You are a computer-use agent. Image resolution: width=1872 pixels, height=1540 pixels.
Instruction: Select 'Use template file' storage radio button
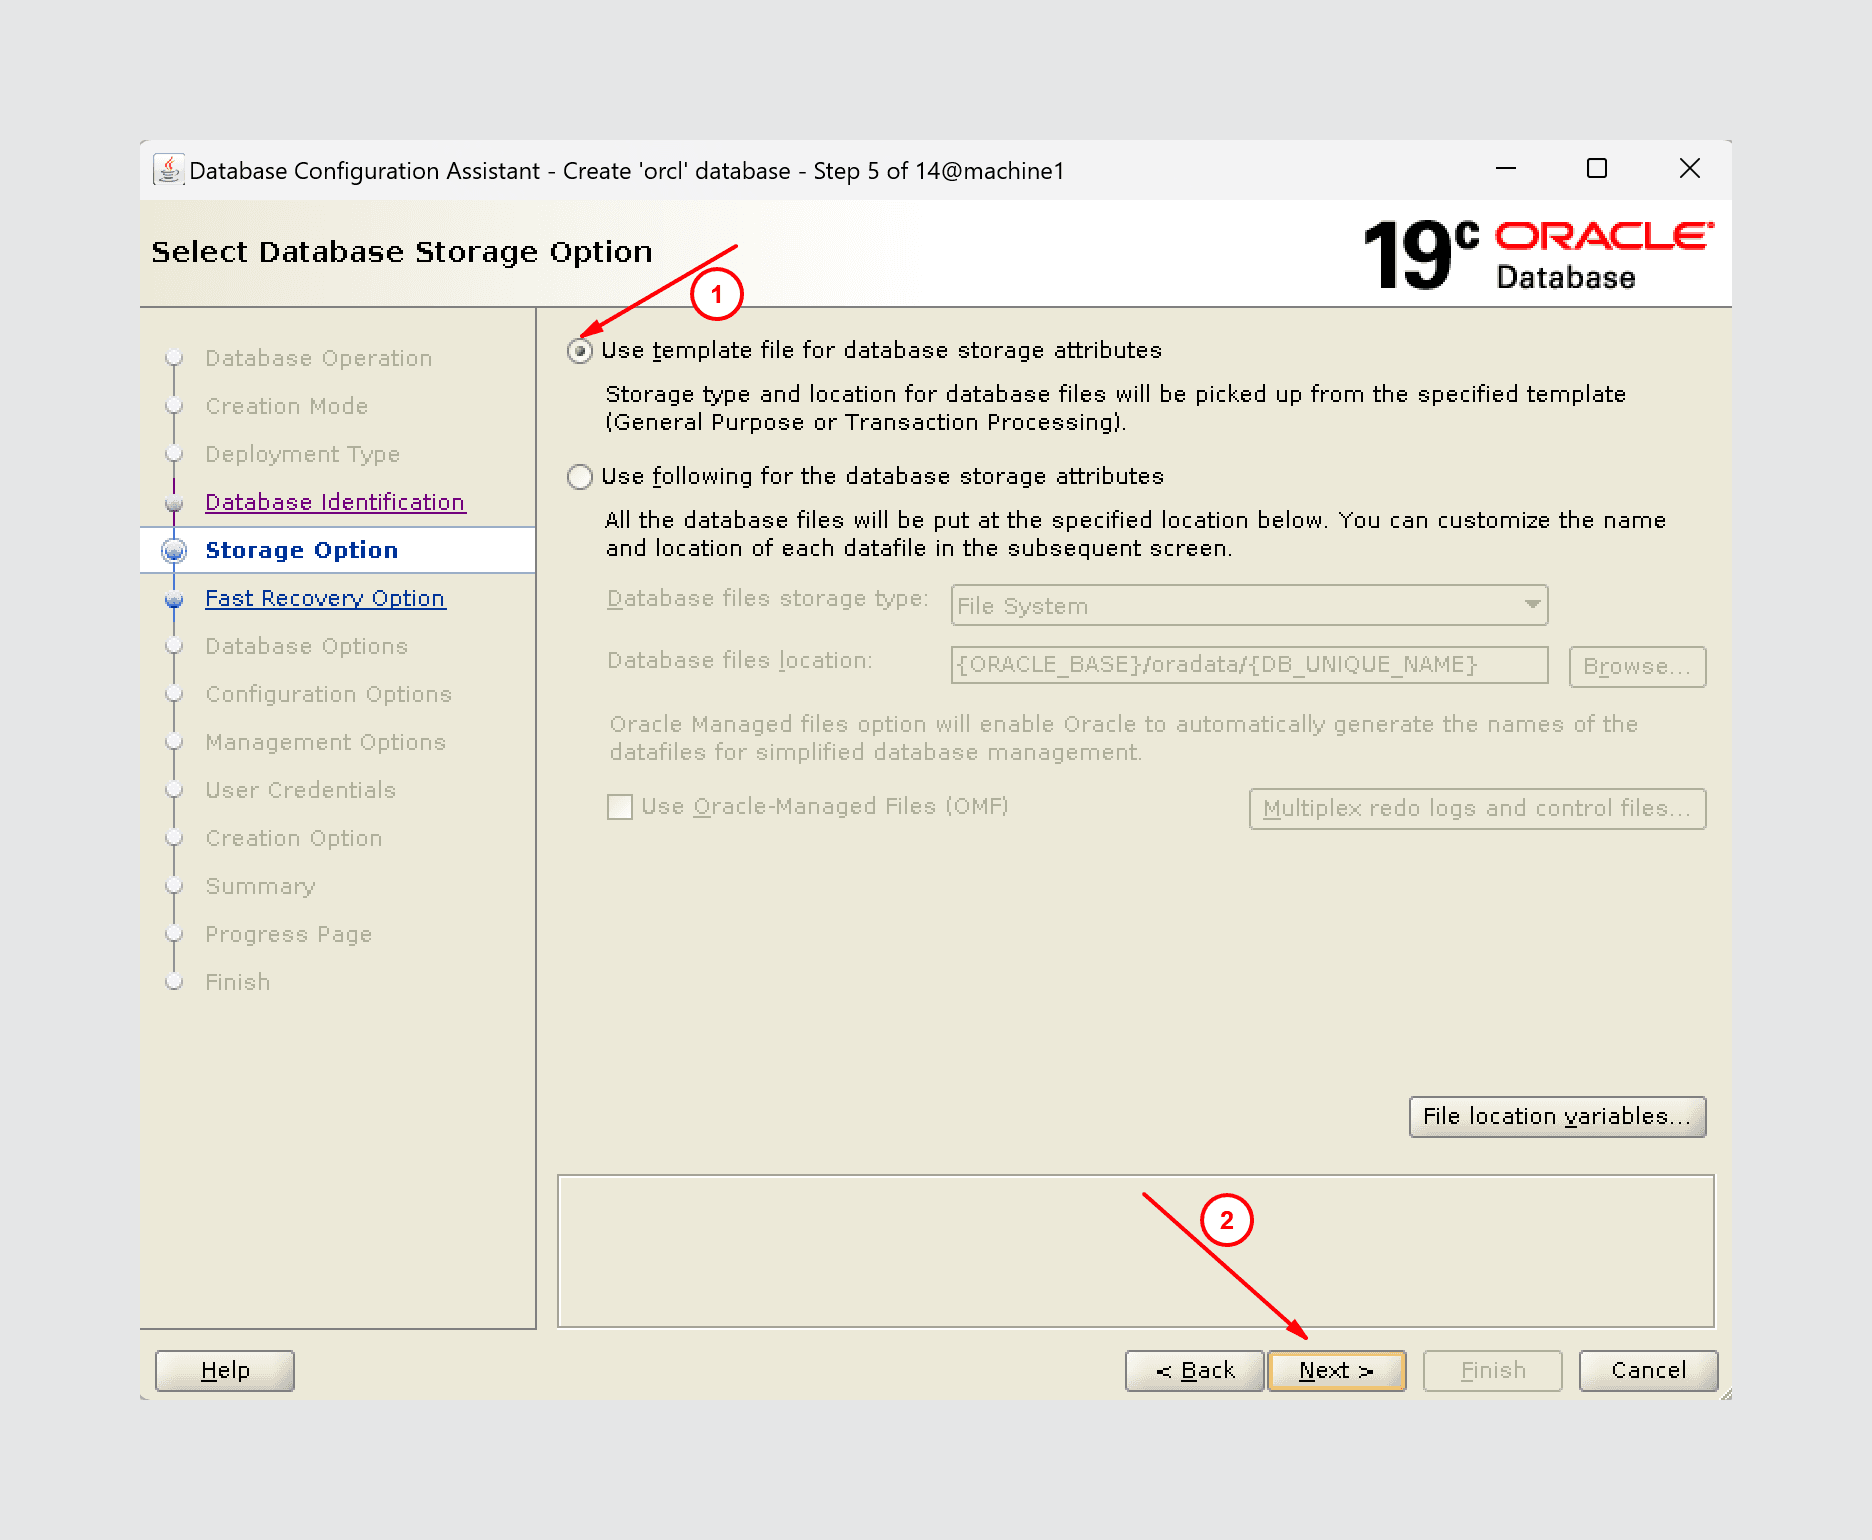click(580, 351)
